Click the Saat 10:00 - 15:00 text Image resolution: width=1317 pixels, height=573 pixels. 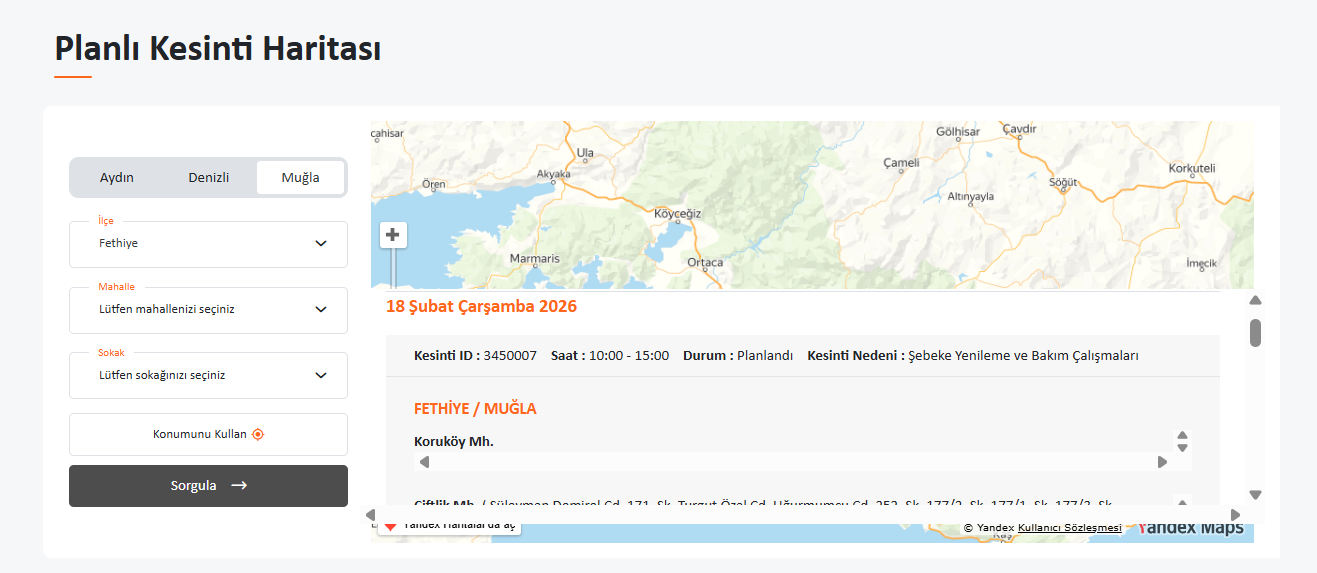(610, 356)
